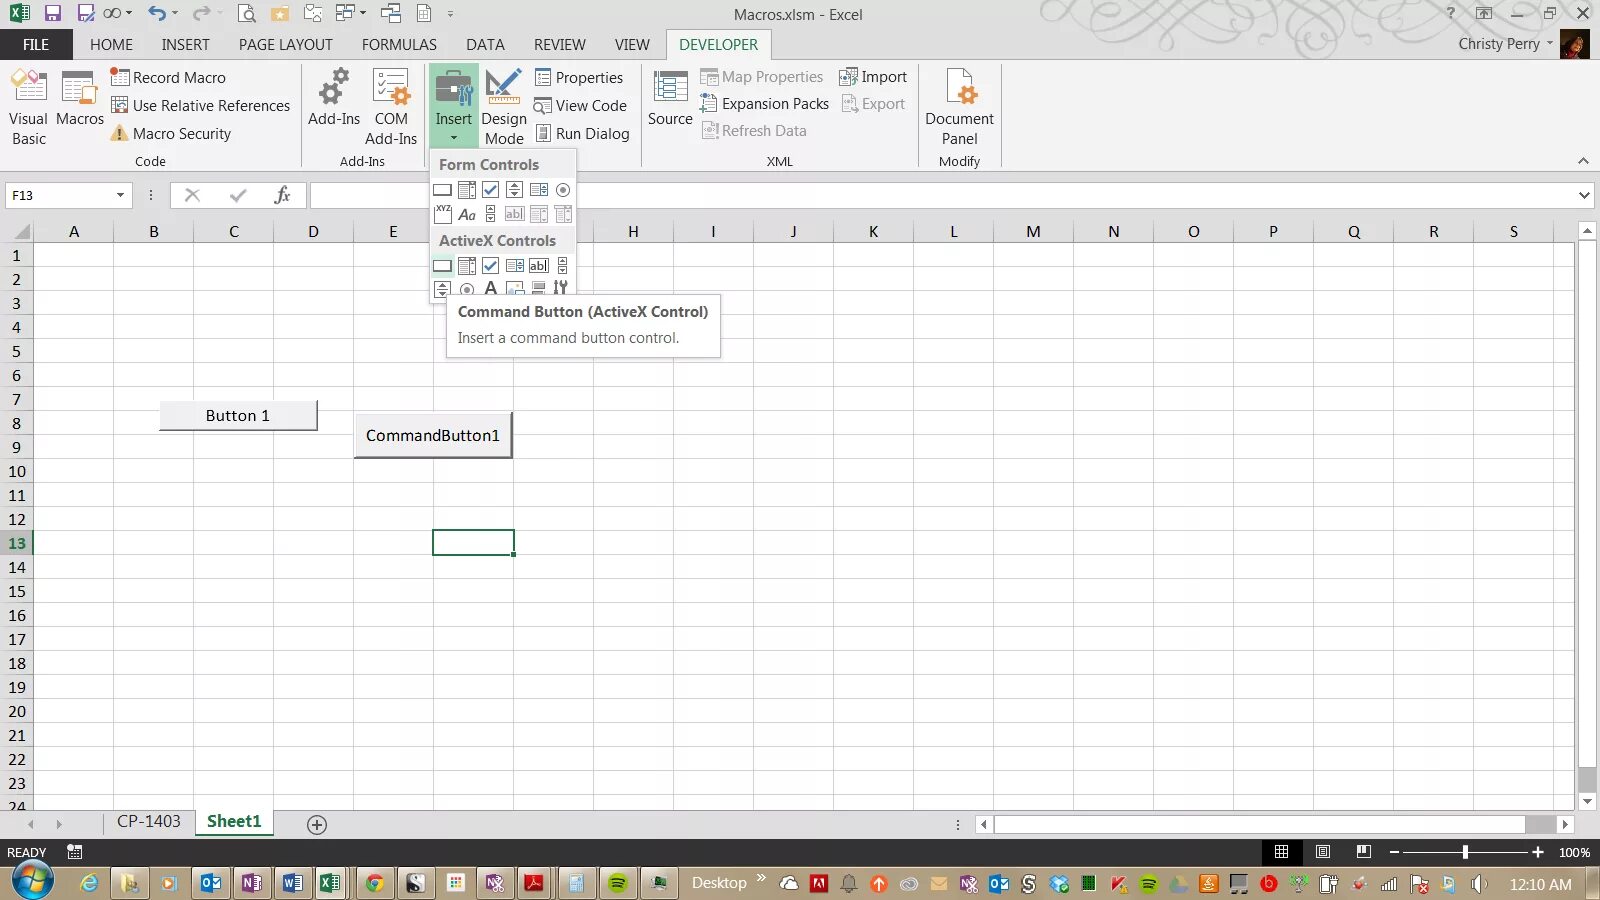Insert a Form Controls label
This screenshot has width=1600, height=900.
pyautogui.click(x=466, y=214)
